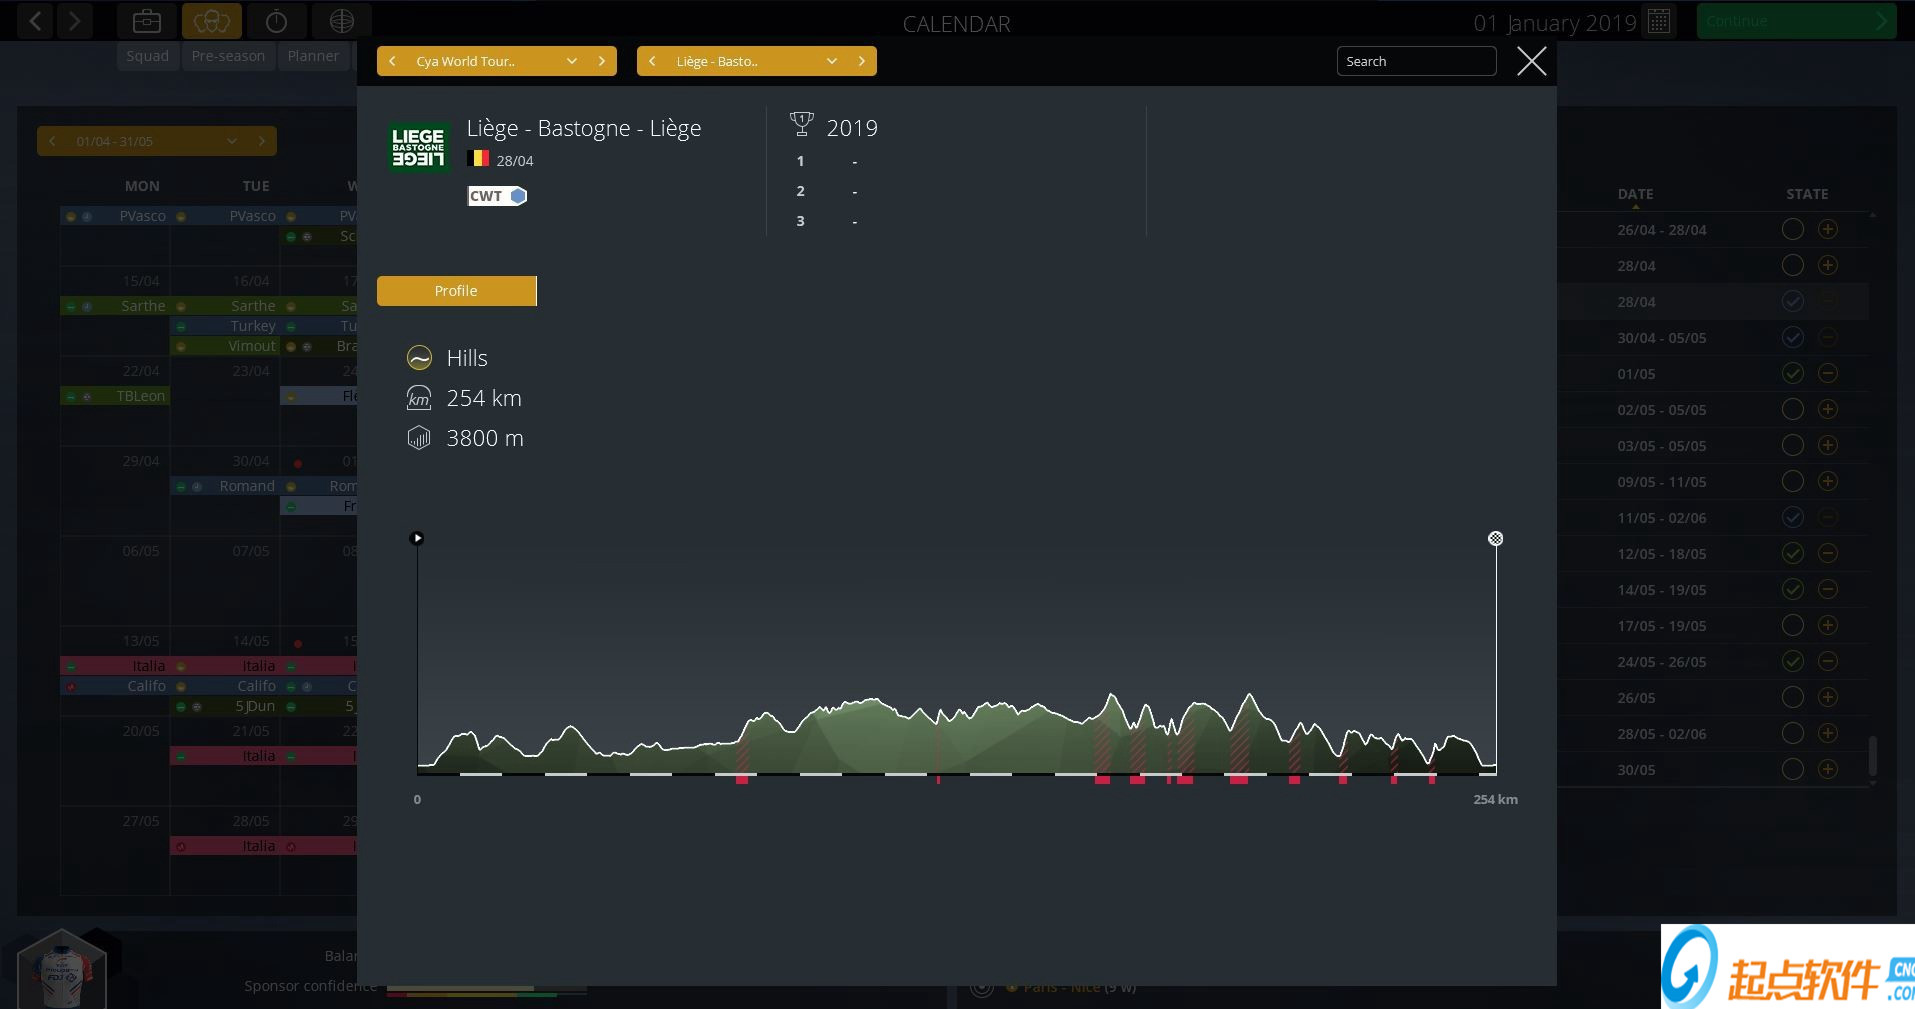Go to next tour with right arrow
Viewport: 1915px width, 1009px height.
tap(601, 61)
